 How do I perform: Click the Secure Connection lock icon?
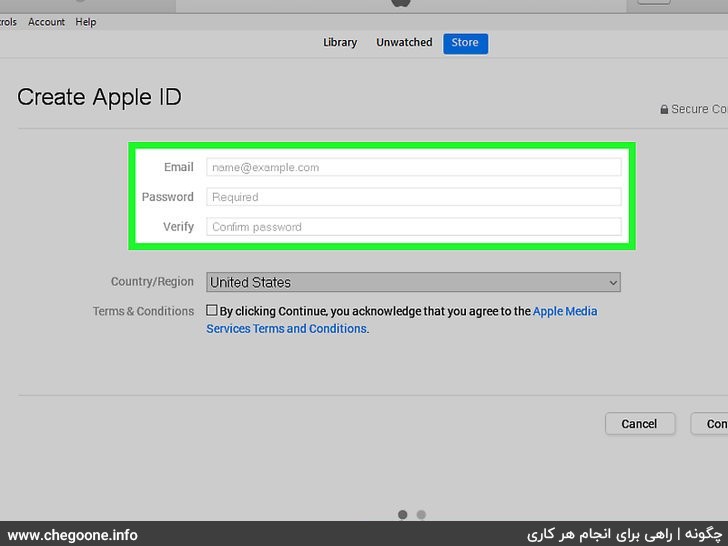pyautogui.click(x=664, y=109)
